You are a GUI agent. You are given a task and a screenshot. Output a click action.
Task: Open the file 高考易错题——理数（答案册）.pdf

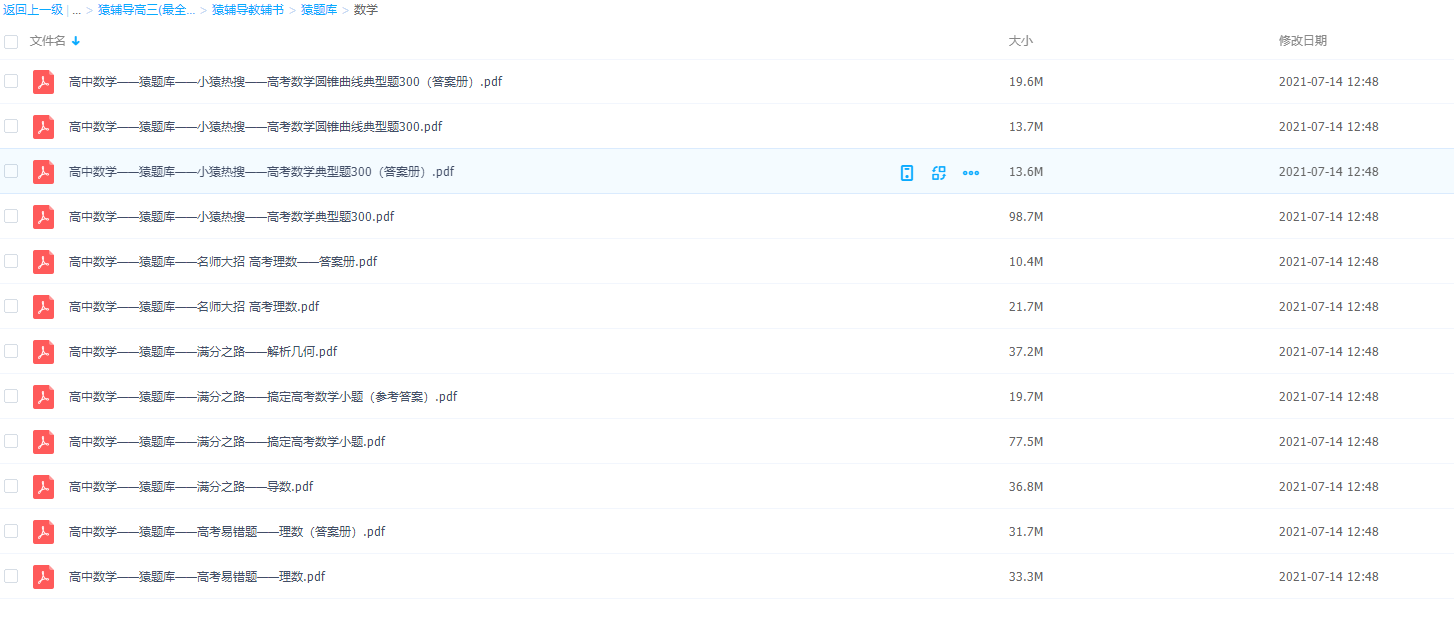coord(227,532)
